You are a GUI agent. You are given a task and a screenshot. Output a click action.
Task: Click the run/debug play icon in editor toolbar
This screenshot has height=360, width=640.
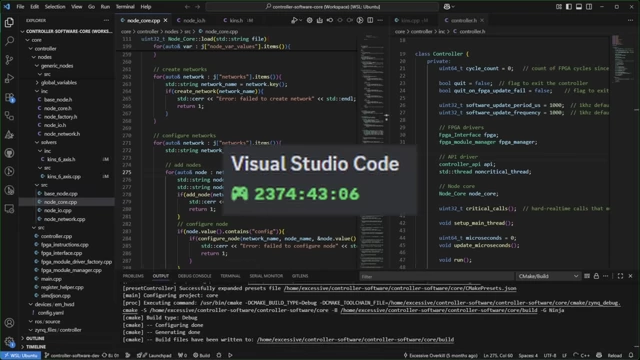coord(295,20)
